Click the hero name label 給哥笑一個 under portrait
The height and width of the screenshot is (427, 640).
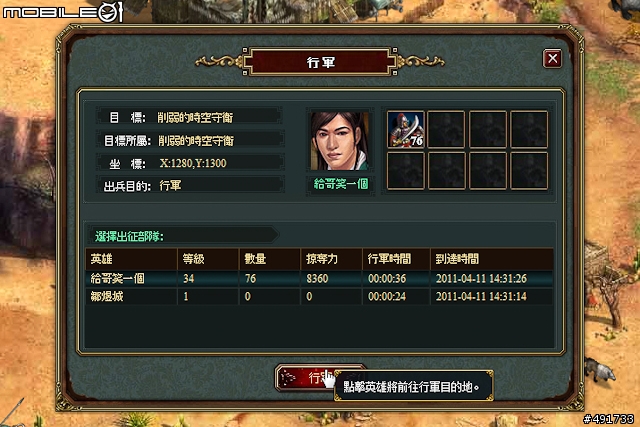pos(341,184)
